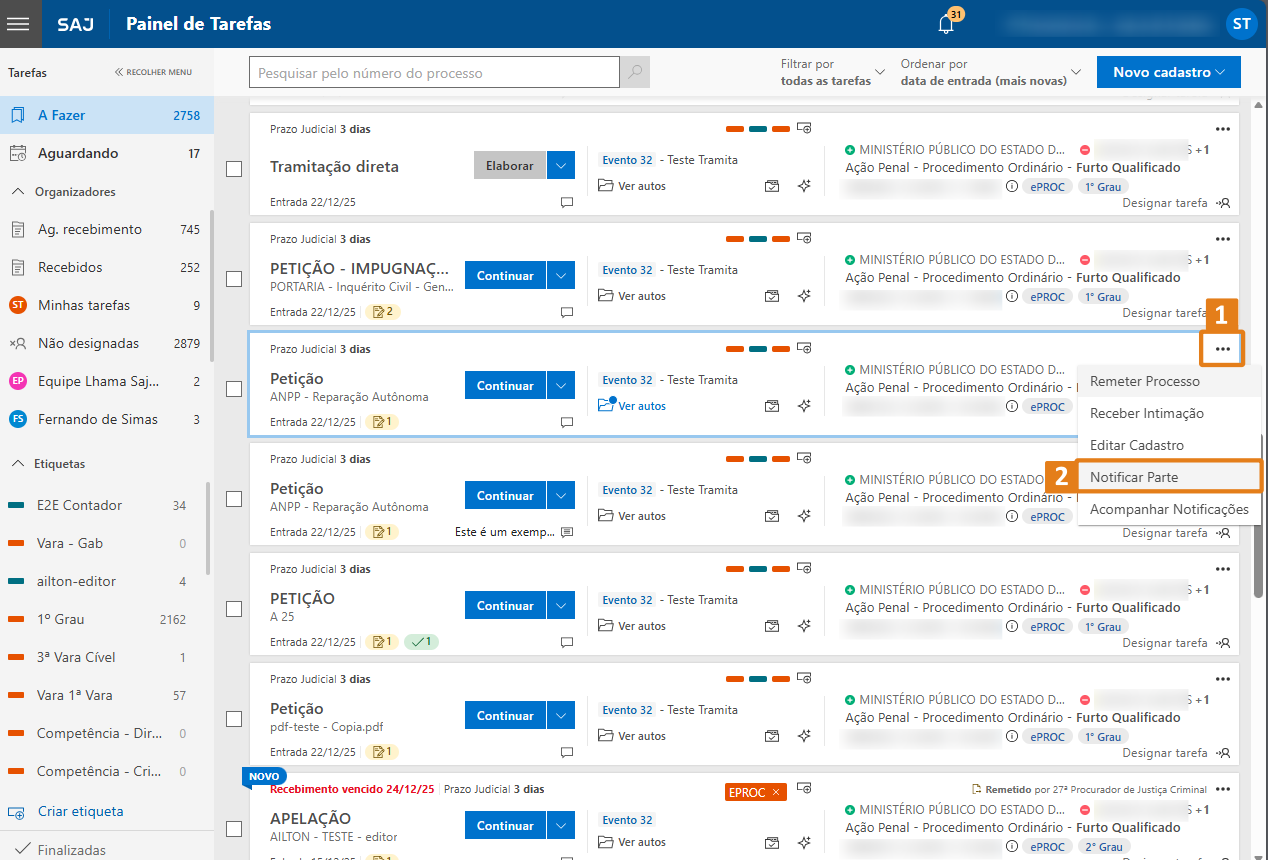The image size is (1268, 860).
Task: Open the three-dots menu on Tramitação direta card
Action: click(1222, 129)
